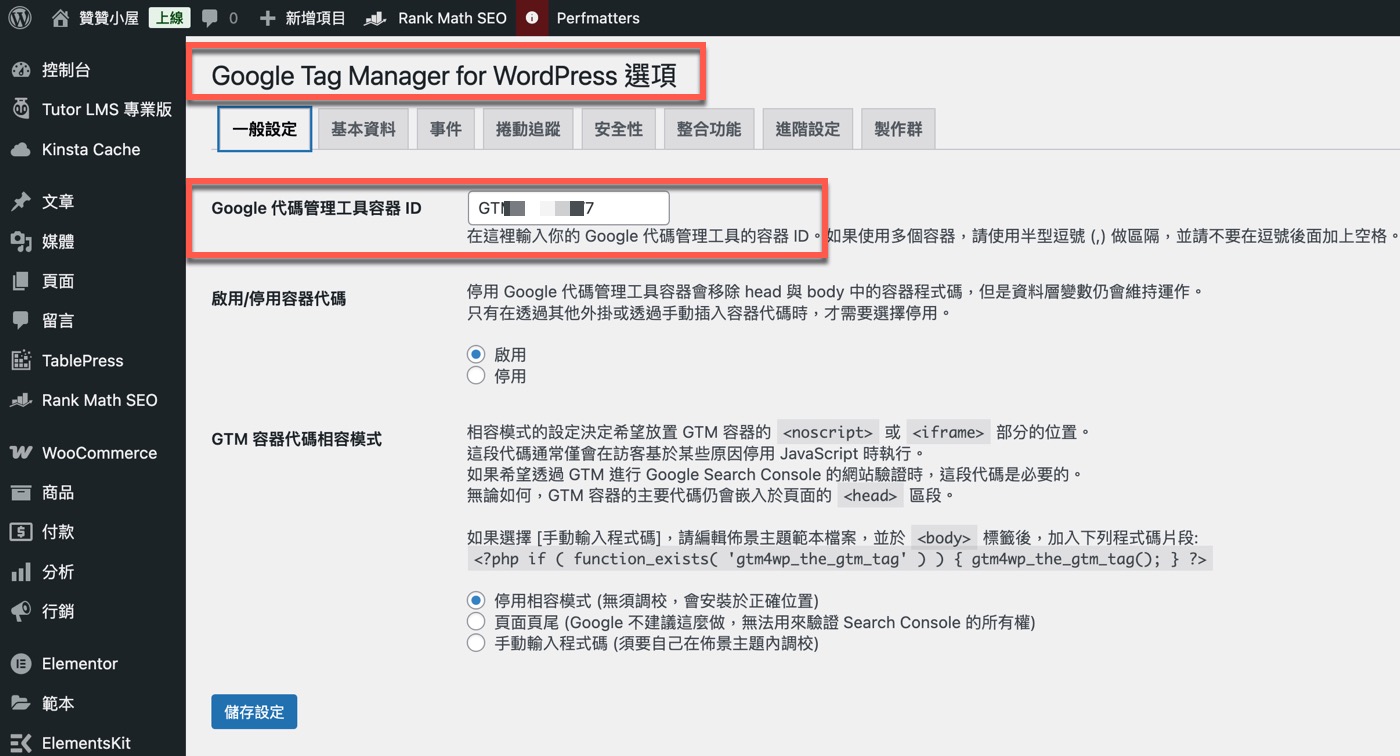Click the <body> code tag text
This screenshot has width=1400, height=756.
pyautogui.click(x=943, y=537)
